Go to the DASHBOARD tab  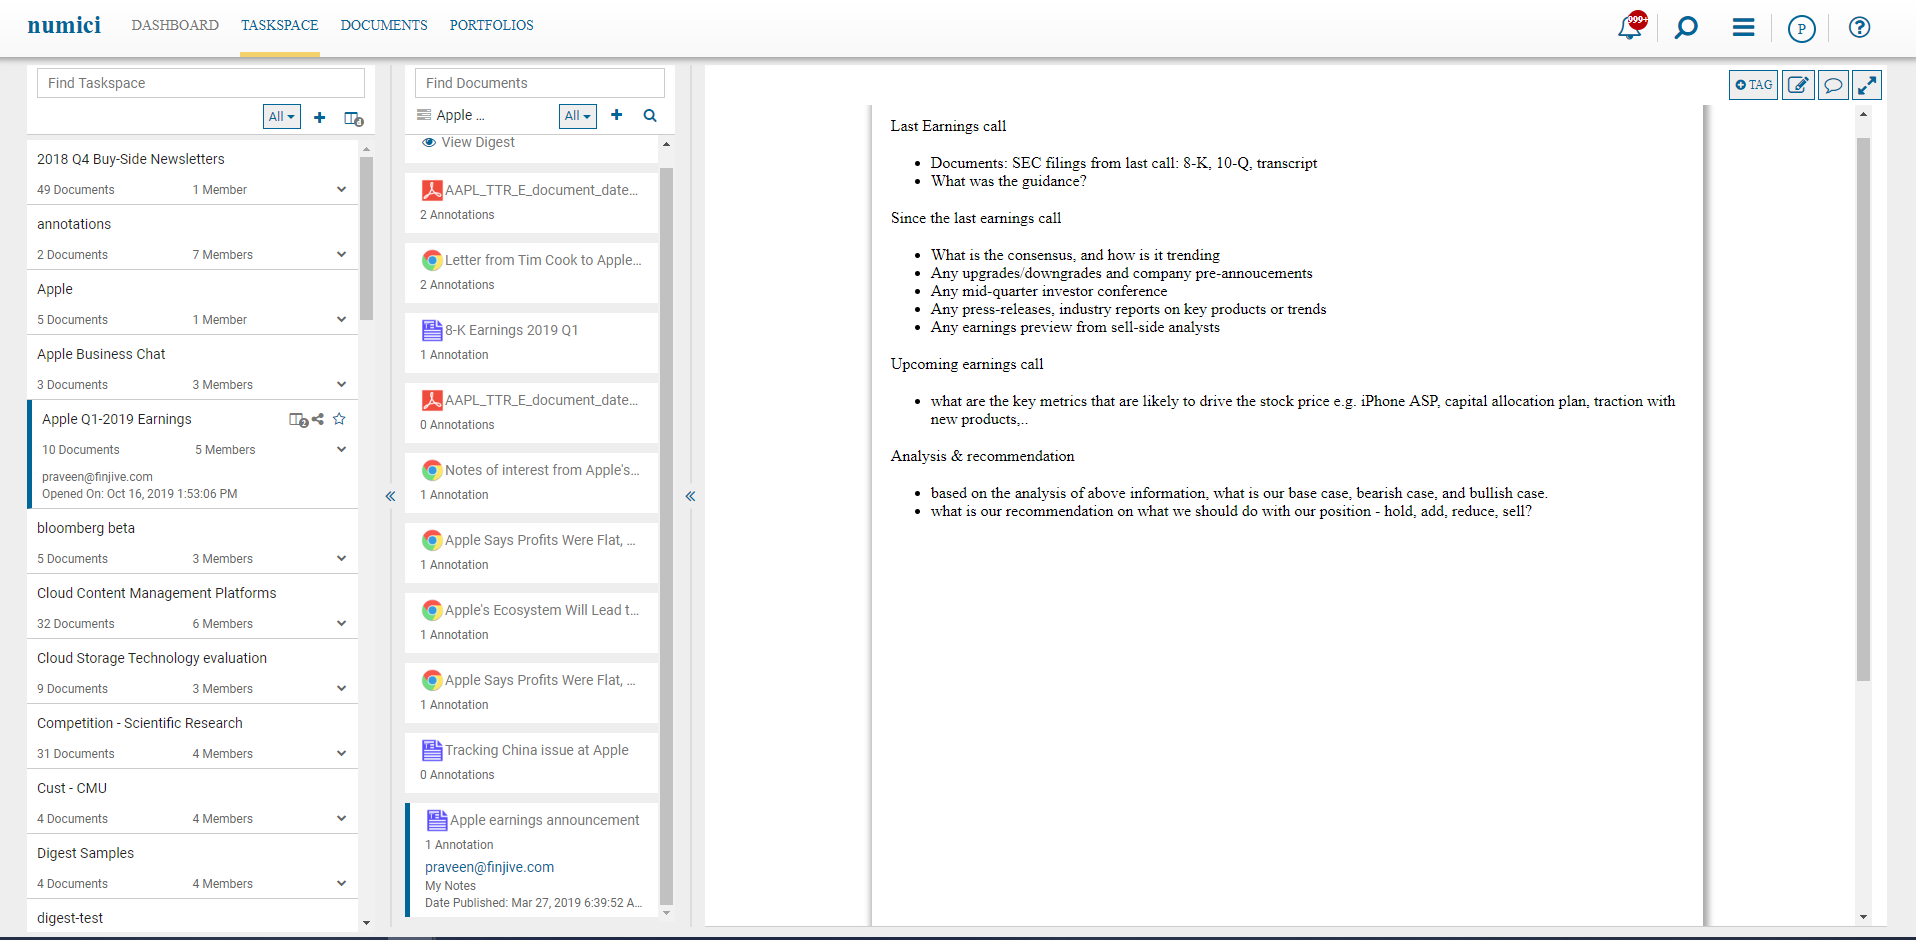click(x=175, y=25)
